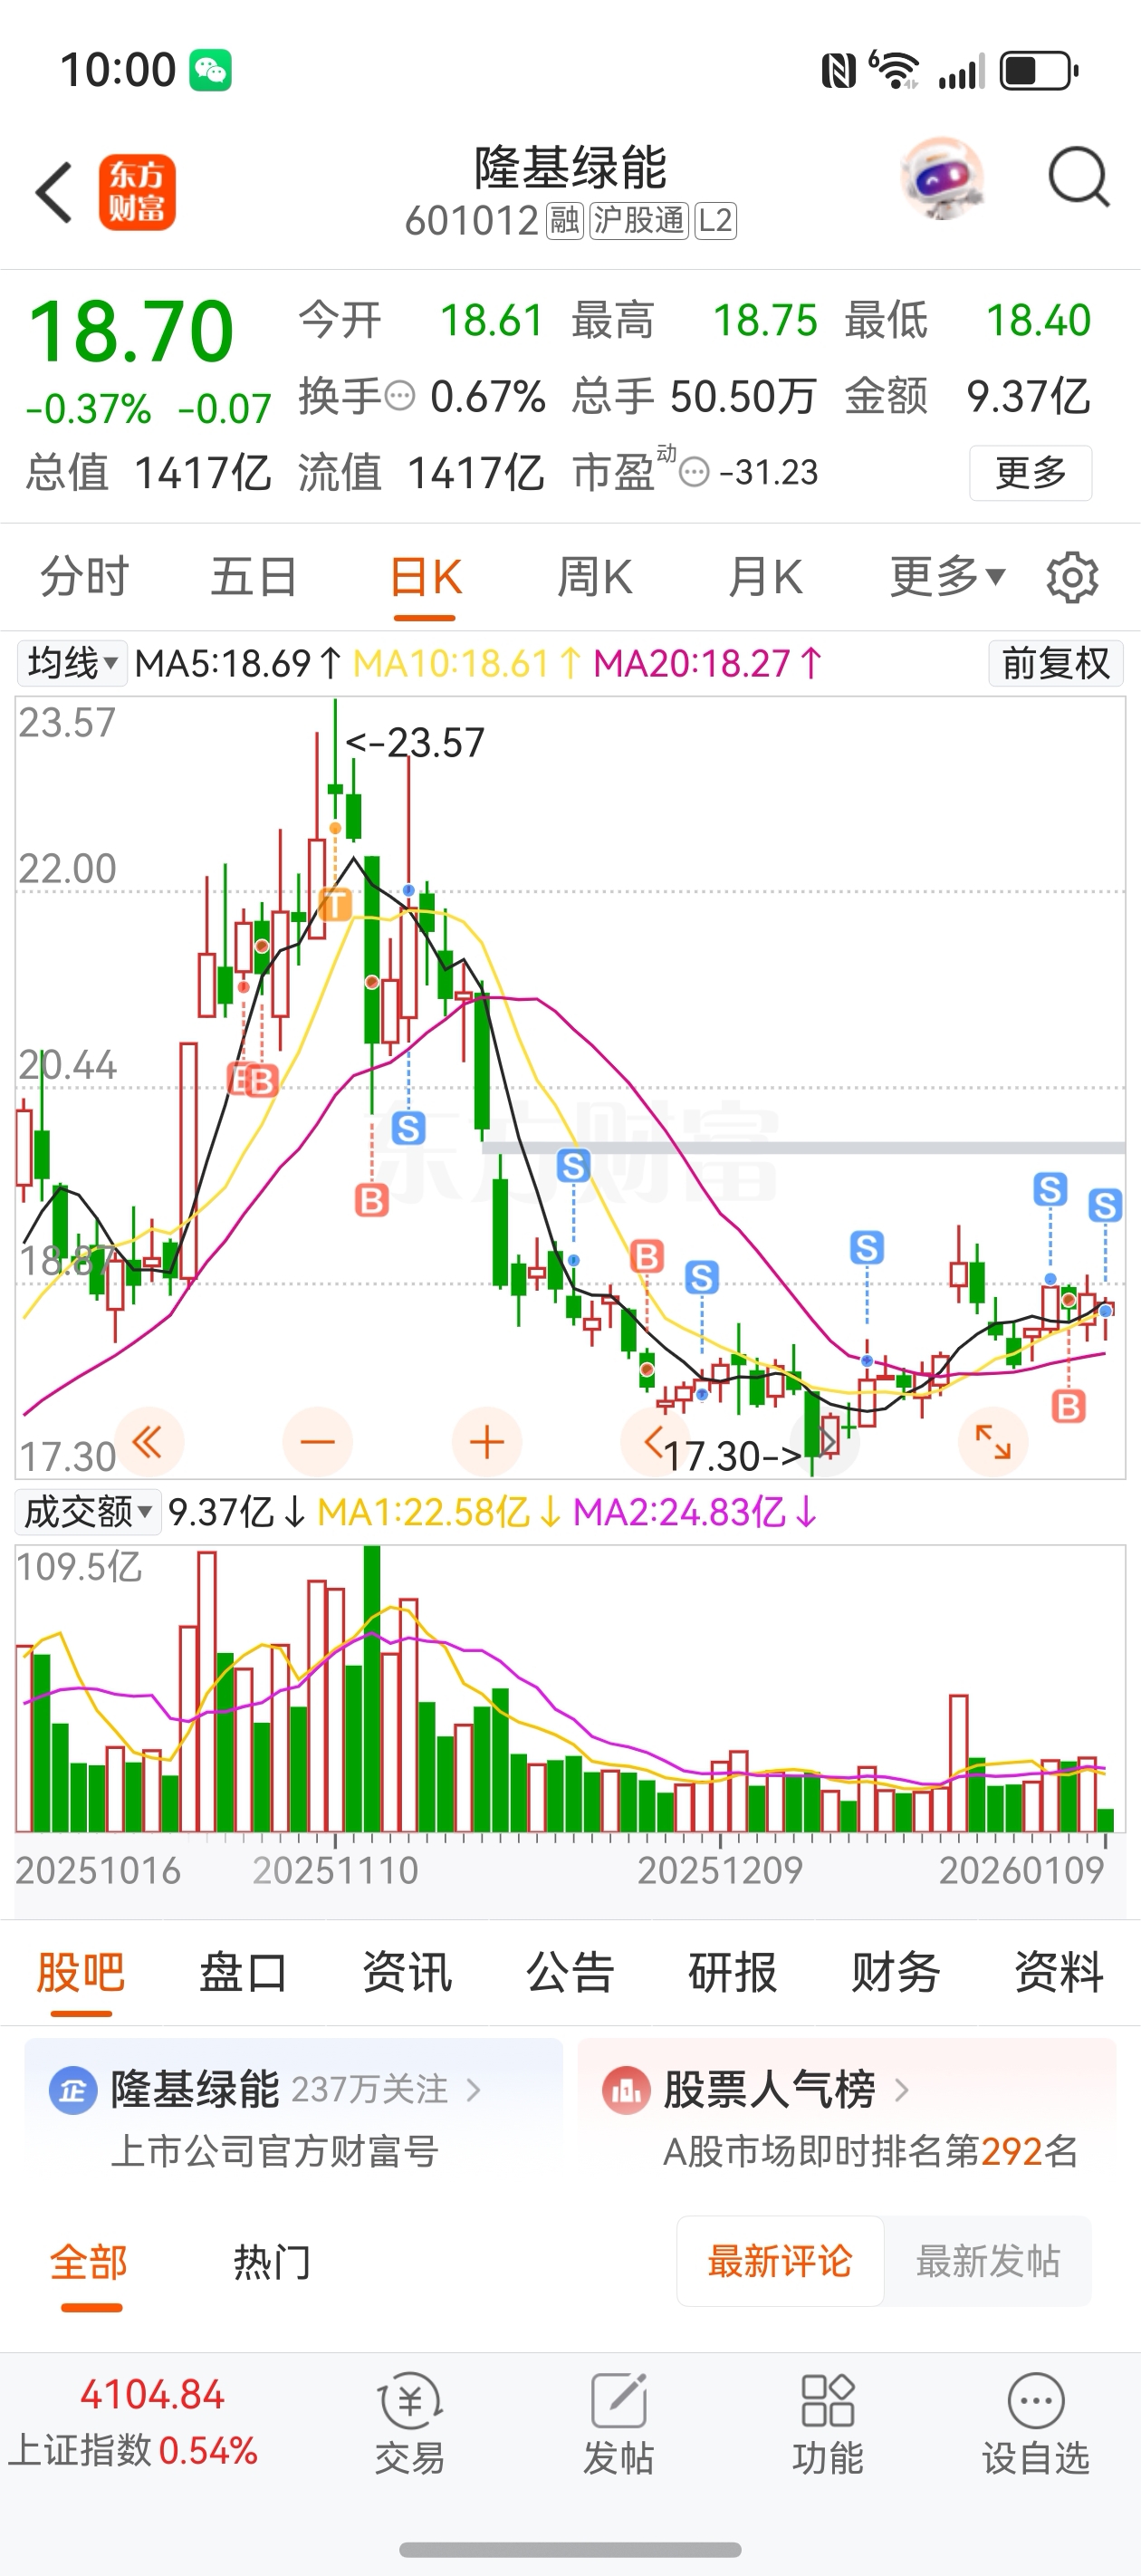Zoom out chart with minus button

tap(318, 1442)
